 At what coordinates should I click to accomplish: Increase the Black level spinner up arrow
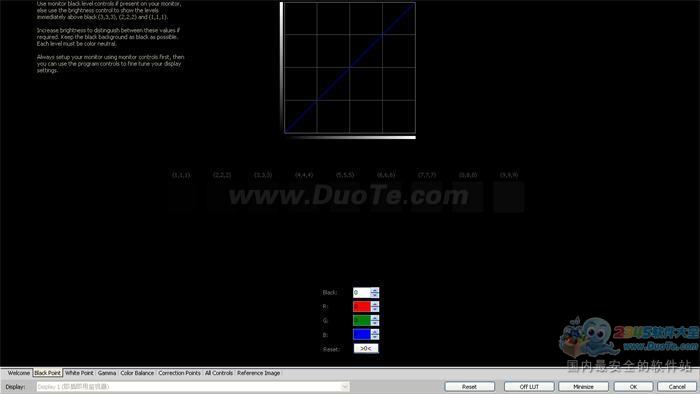[375, 290]
